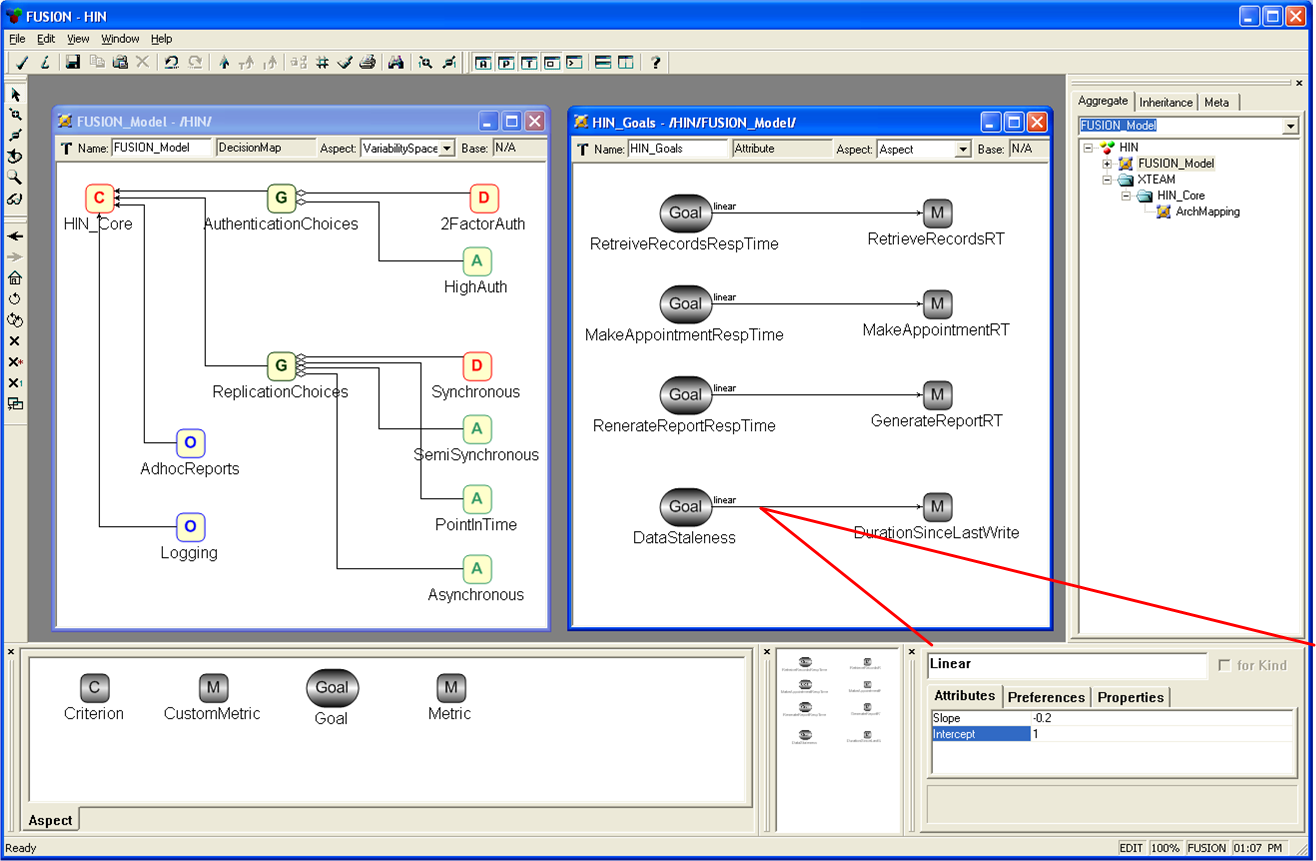Open the Aspect dropdown in HIN_Goals window
This screenshot has height=861, width=1316.
963,149
